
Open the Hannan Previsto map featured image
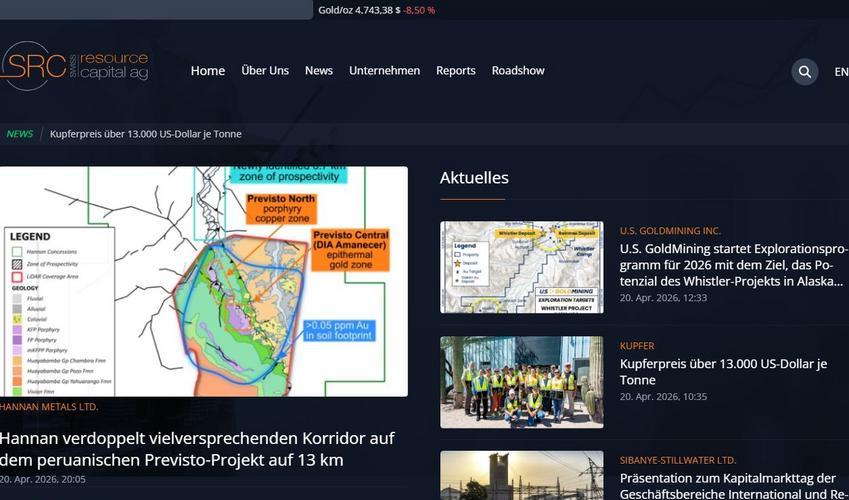pos(204,281)
